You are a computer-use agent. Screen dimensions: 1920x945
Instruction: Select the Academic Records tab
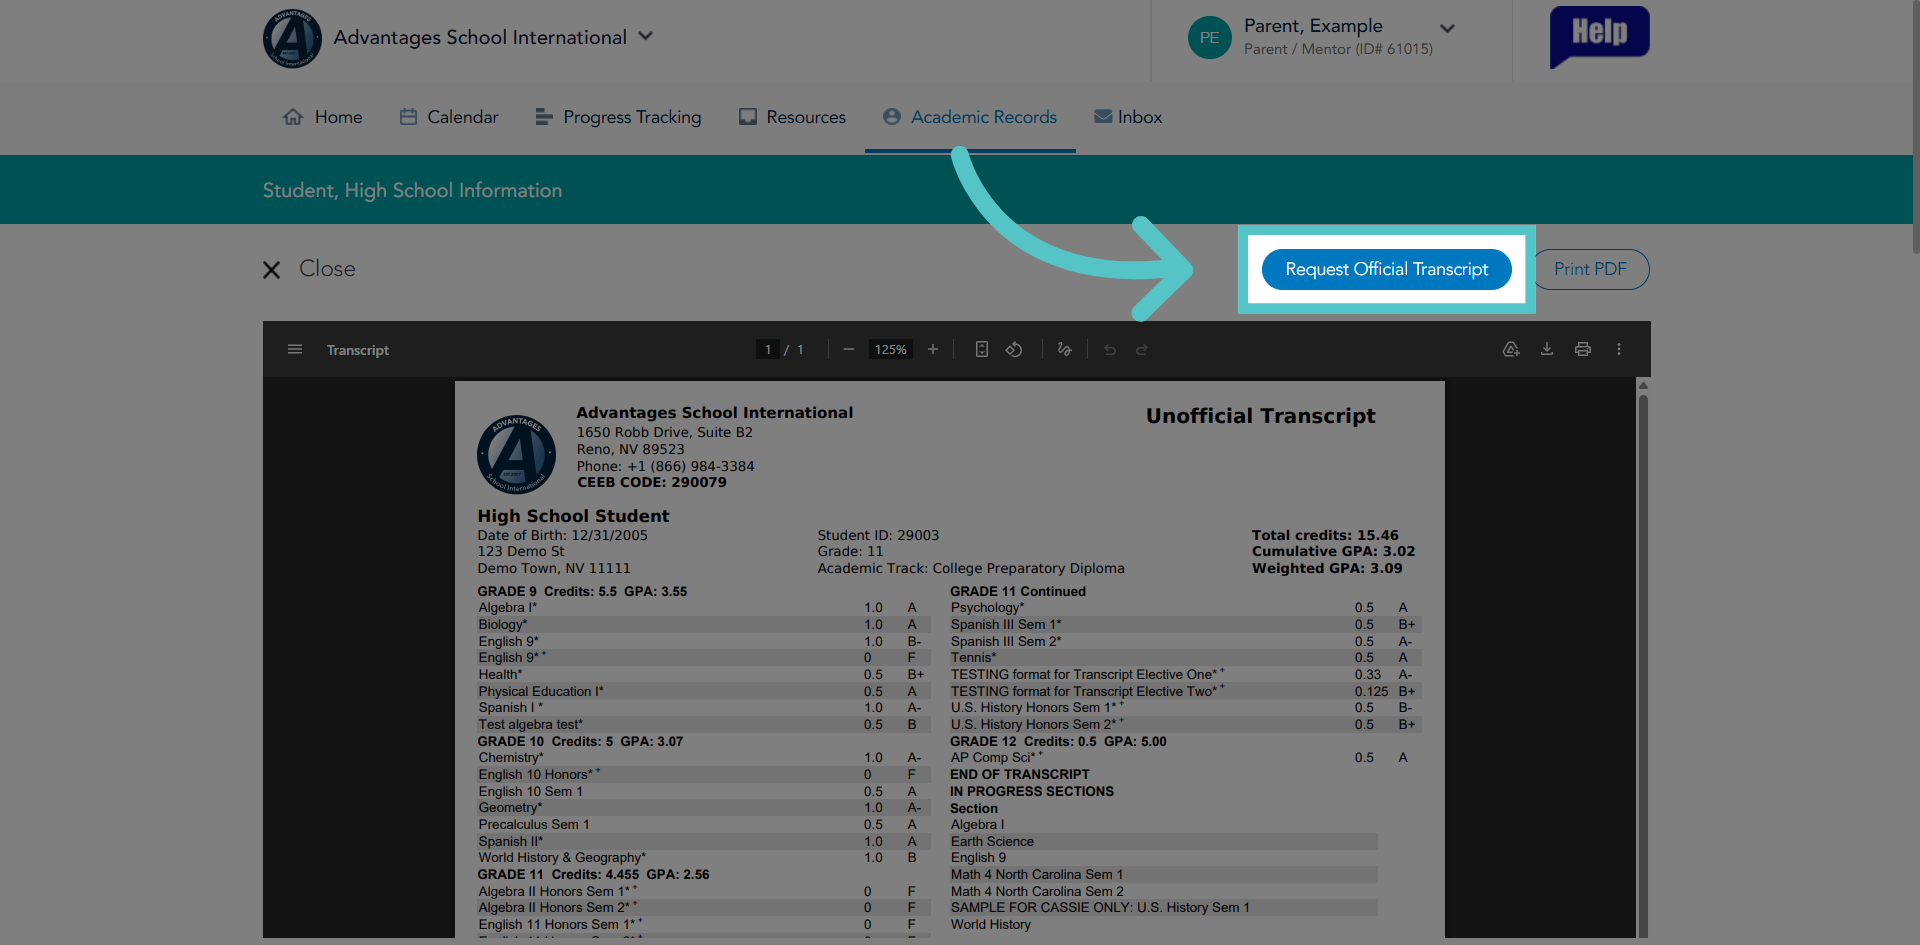coord(970,117)
